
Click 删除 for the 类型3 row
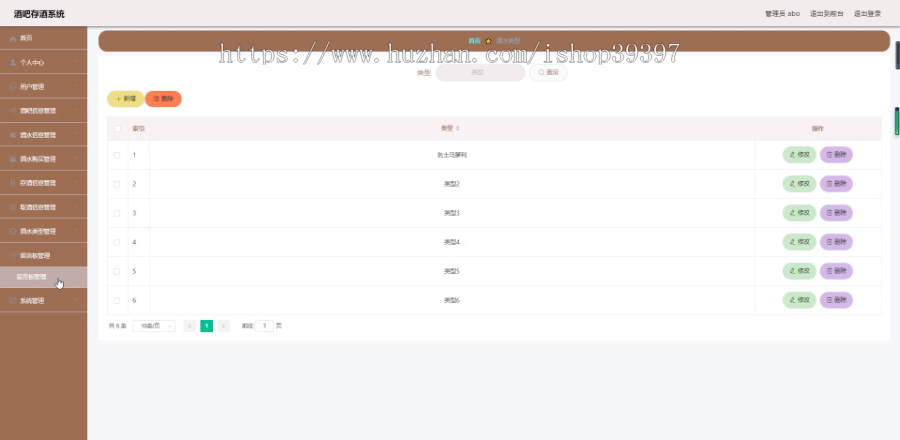pos(836,213)
